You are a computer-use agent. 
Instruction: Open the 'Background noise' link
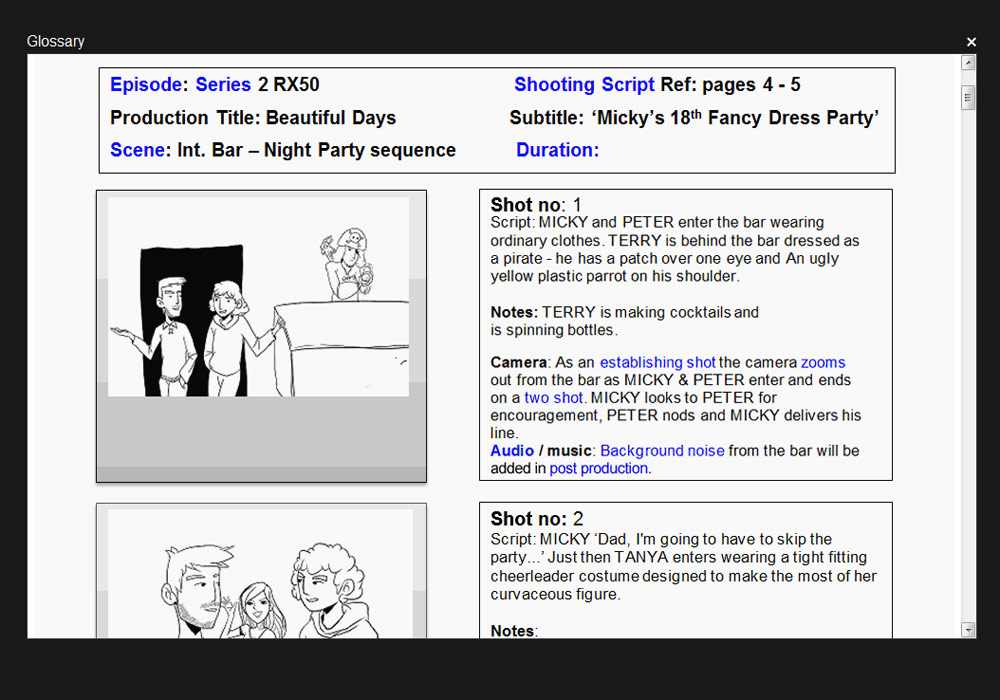pyautogui.click(x=662, y=451)
